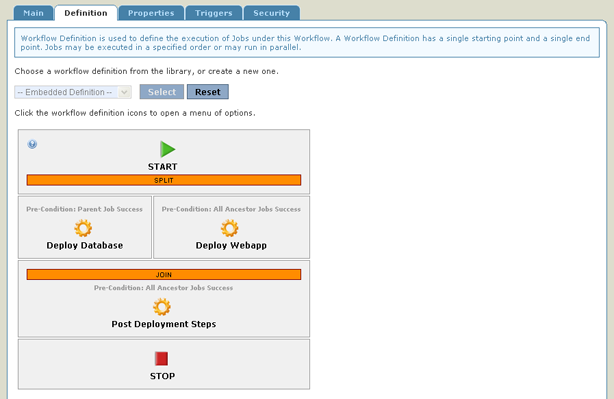Click the red STOP square icon
The image size is (614, 399).
(x=161, y=358)
